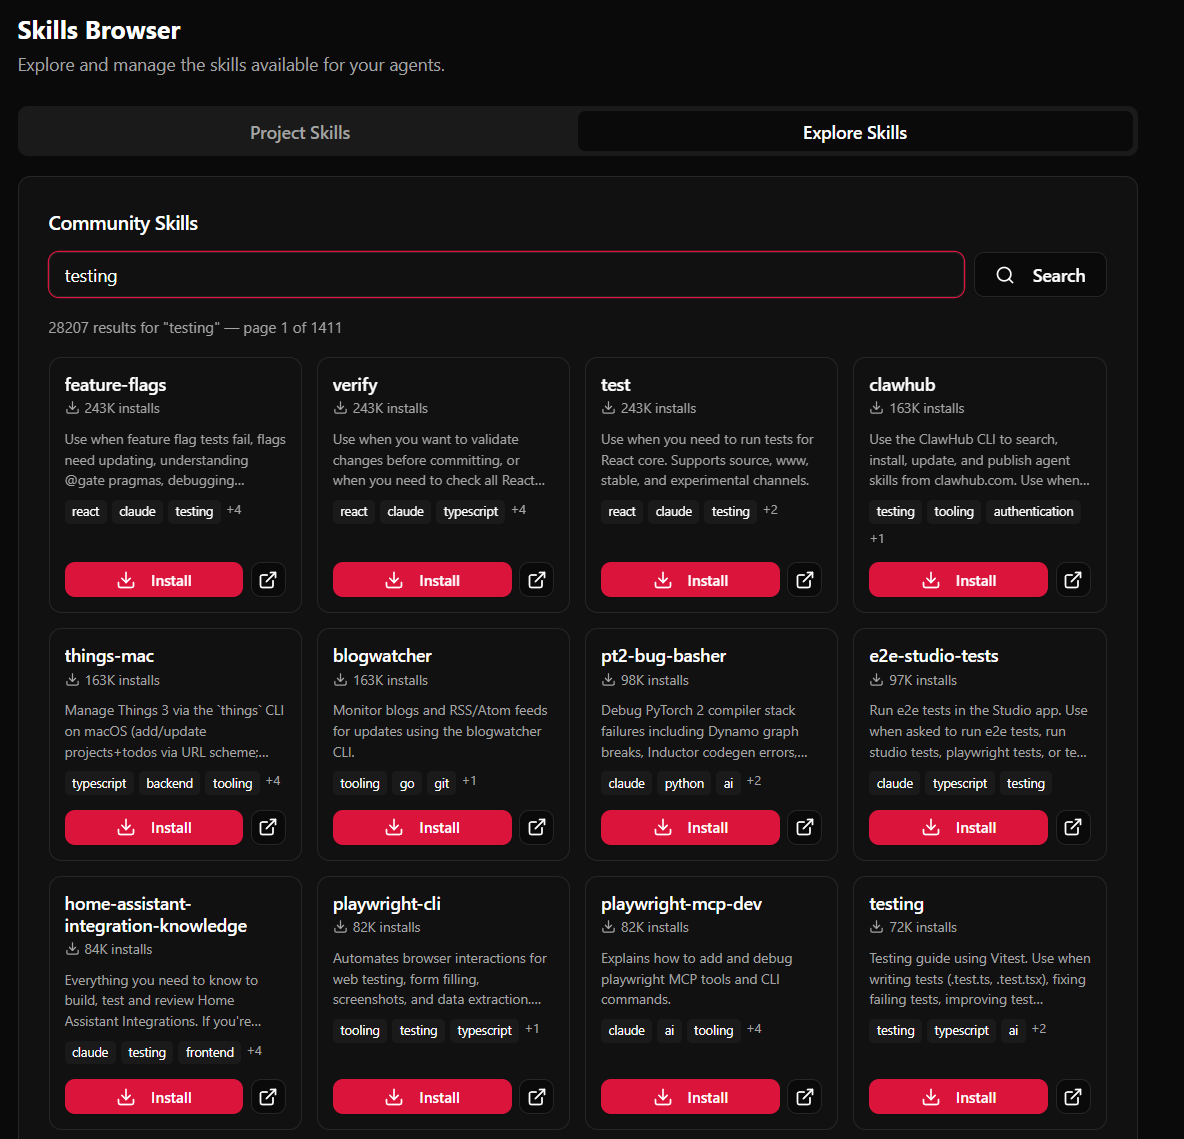Image resolution: width=1184 pixels, height=1139 pixels.
Task: Select the Explore Skills tab
Action: pos(854,133)
